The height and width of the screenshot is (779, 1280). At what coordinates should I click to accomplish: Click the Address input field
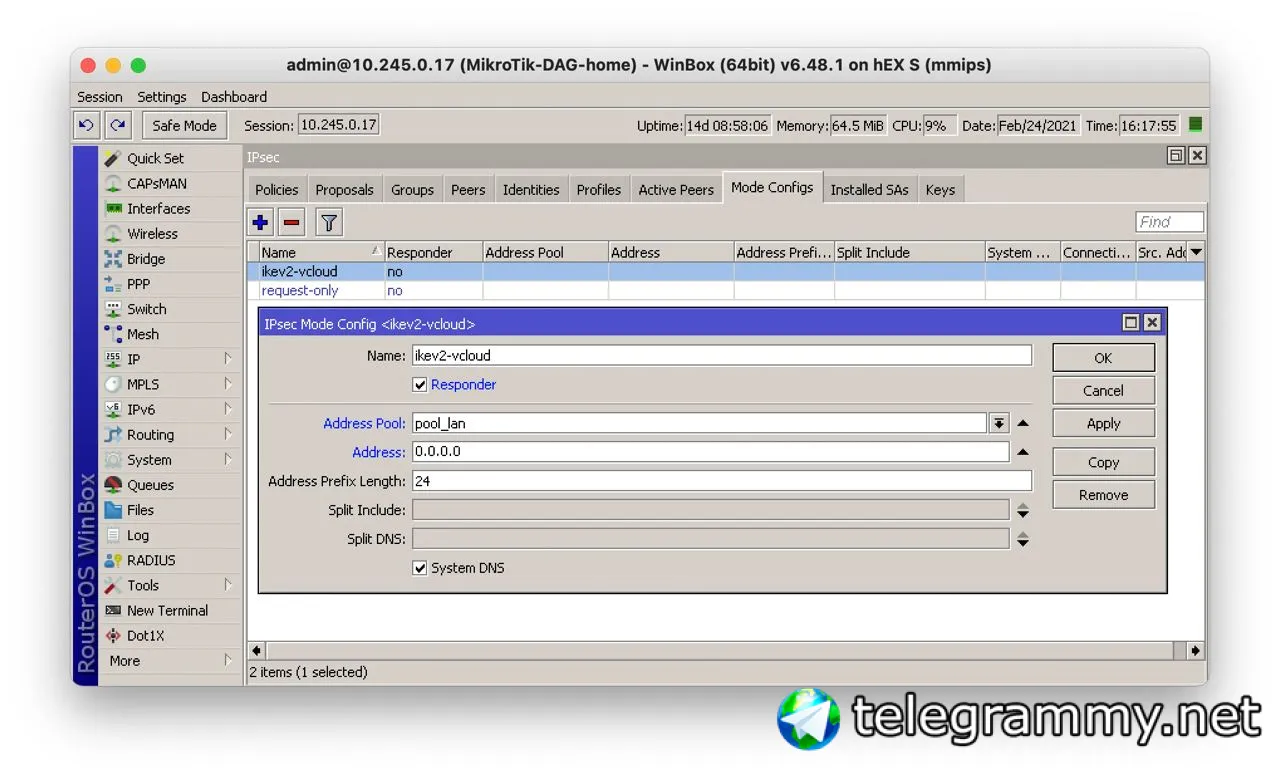click(x=710, y=452)
